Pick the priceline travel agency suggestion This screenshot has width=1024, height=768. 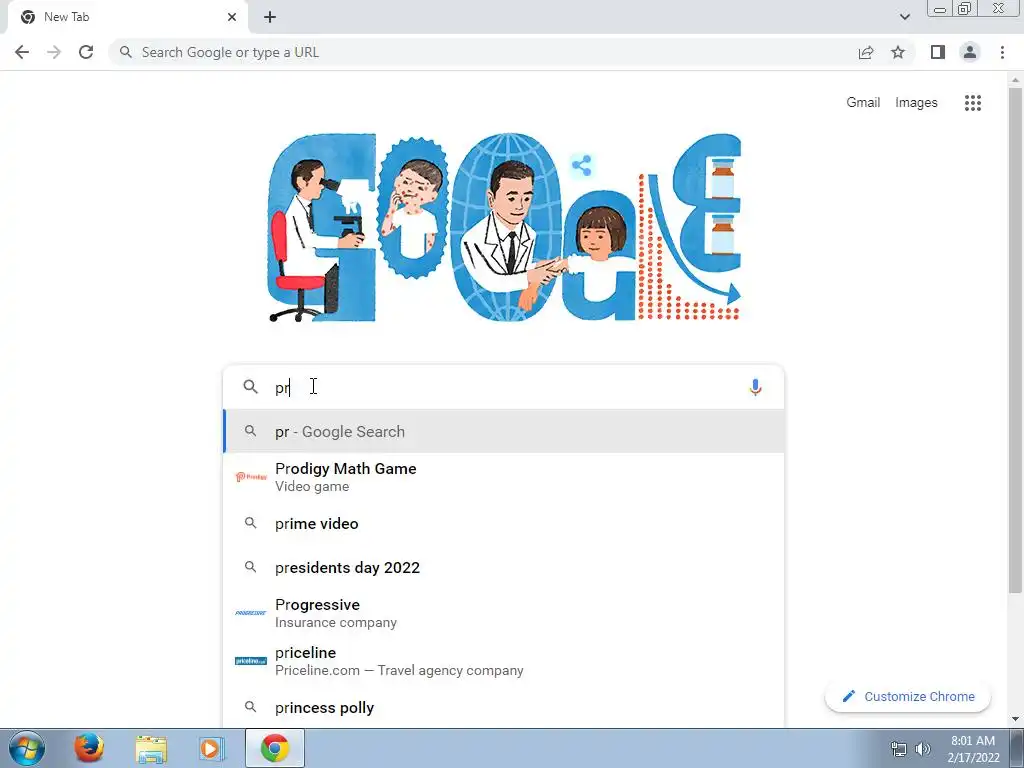point(504,661)
